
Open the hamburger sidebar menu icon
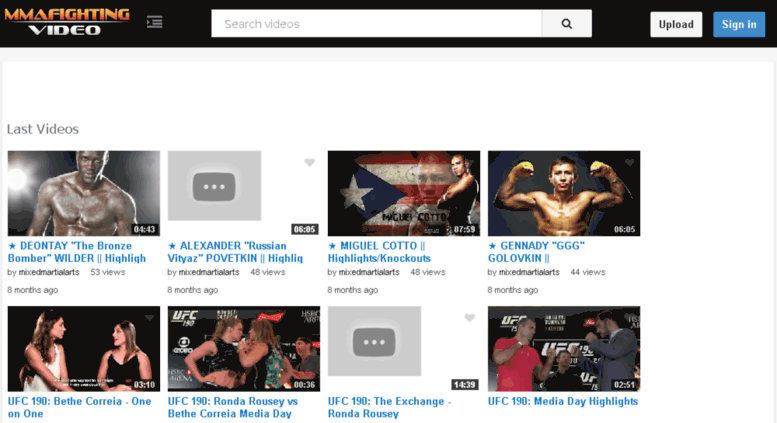[155, 22]
